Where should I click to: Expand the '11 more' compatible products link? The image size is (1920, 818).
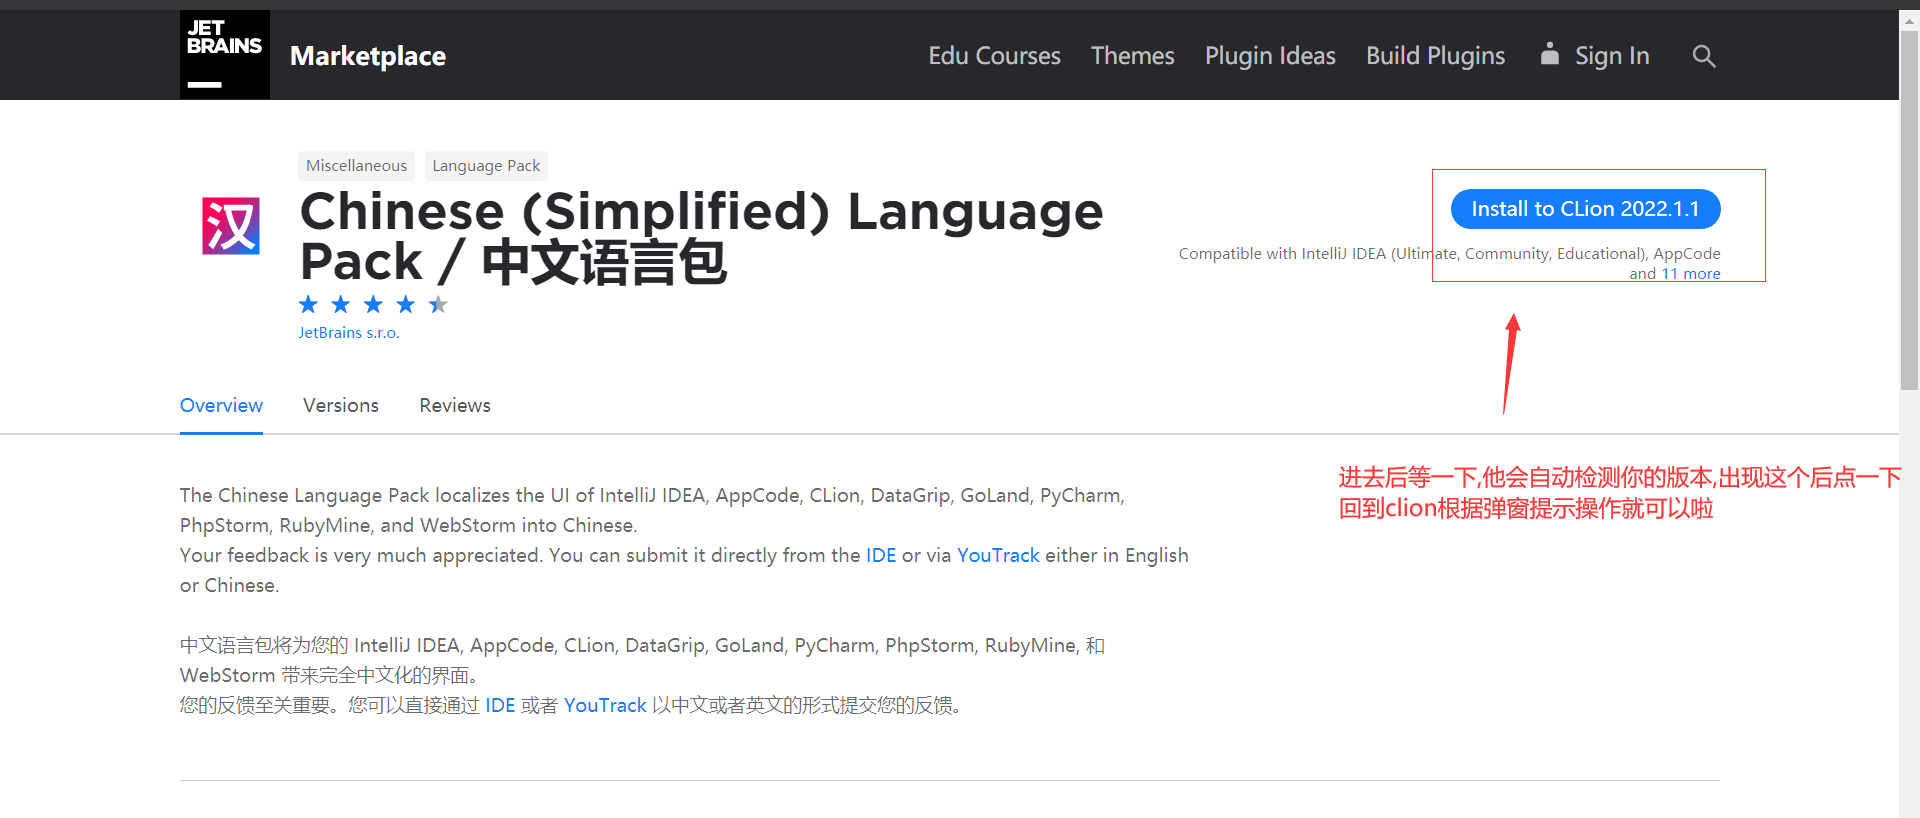(1690, 274)
